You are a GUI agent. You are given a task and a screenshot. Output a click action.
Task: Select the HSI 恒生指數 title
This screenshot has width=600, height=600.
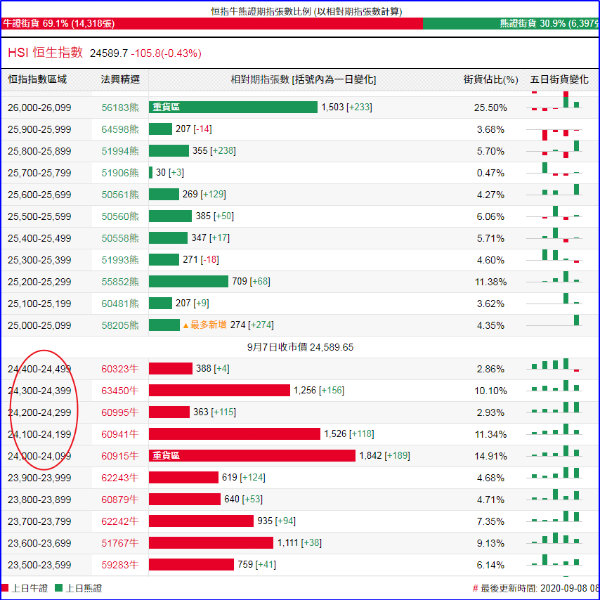point(45,52)
